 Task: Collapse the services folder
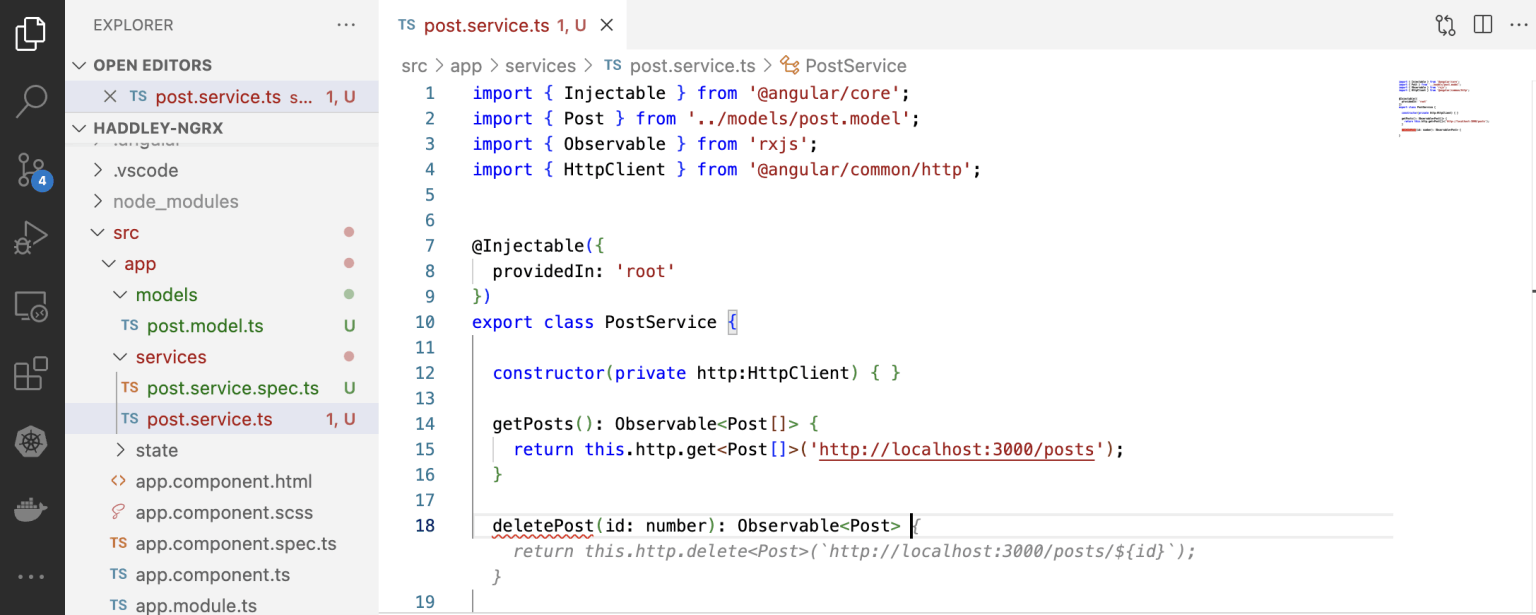[170, 357]
